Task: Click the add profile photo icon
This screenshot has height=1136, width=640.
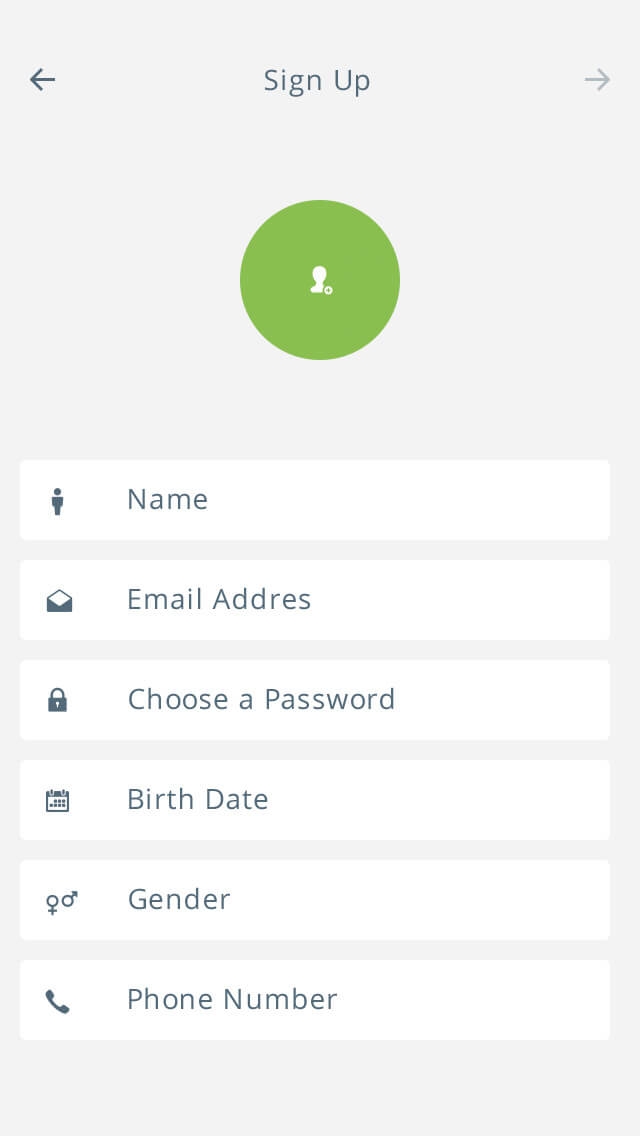Action: [320, 280]
